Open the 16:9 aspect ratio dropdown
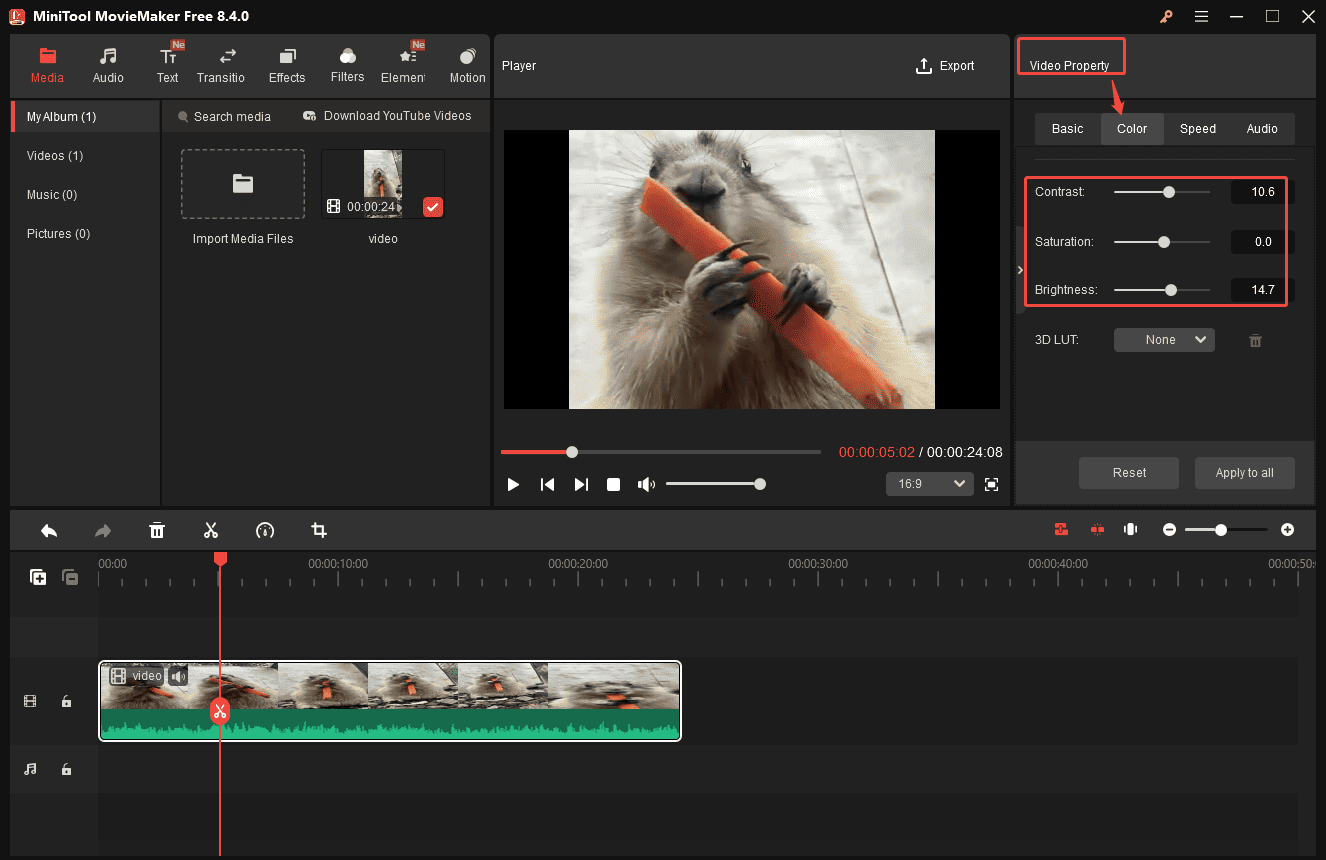Screen dimensions: 1326x860 [x=929, y=483]
